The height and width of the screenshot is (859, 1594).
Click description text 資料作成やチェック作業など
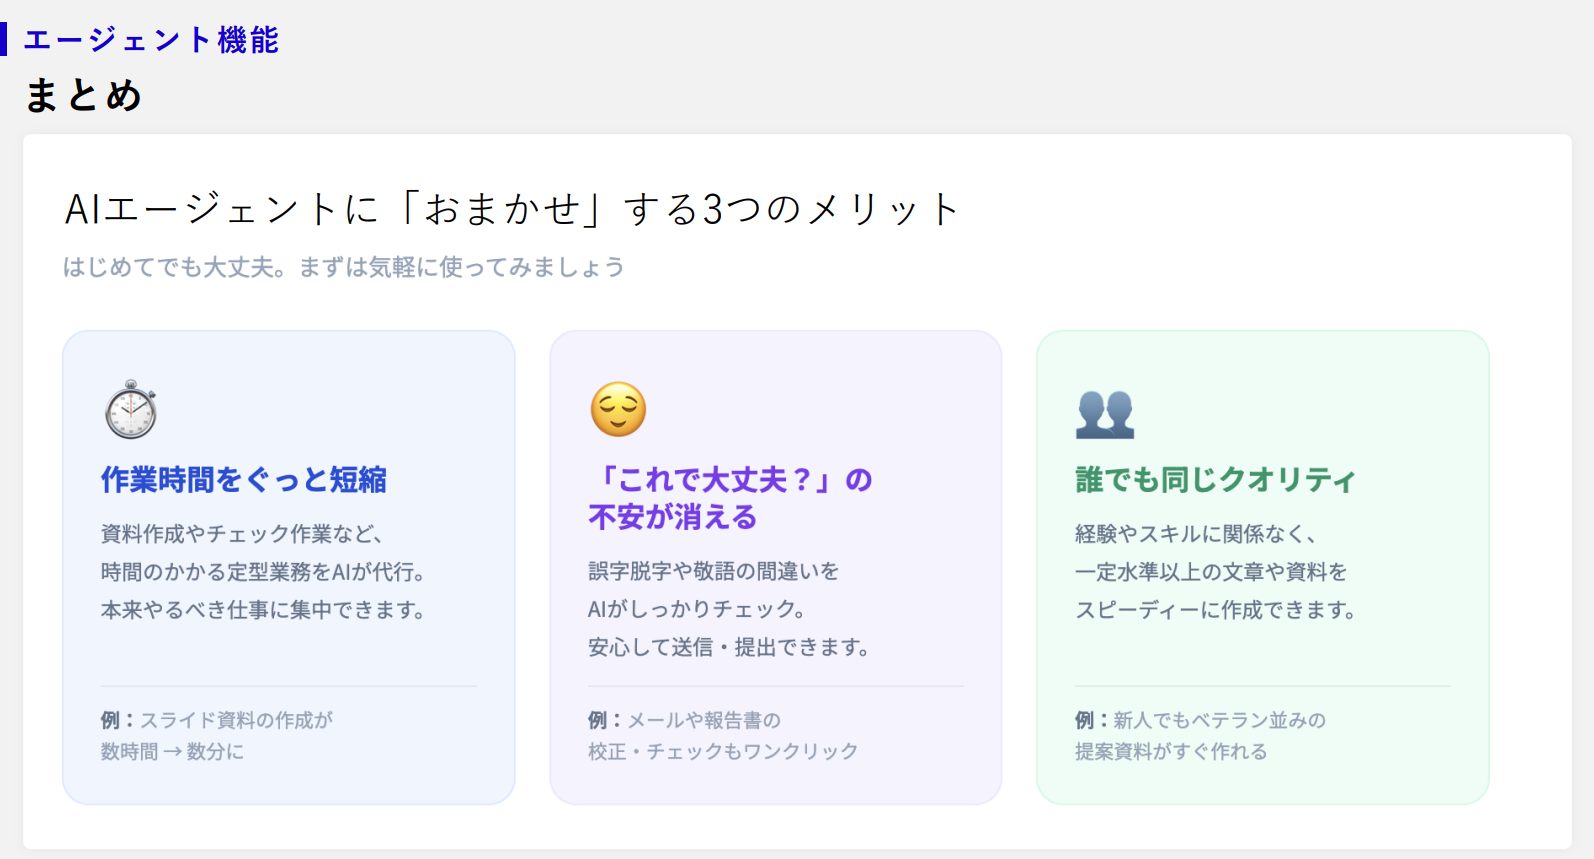241,534
